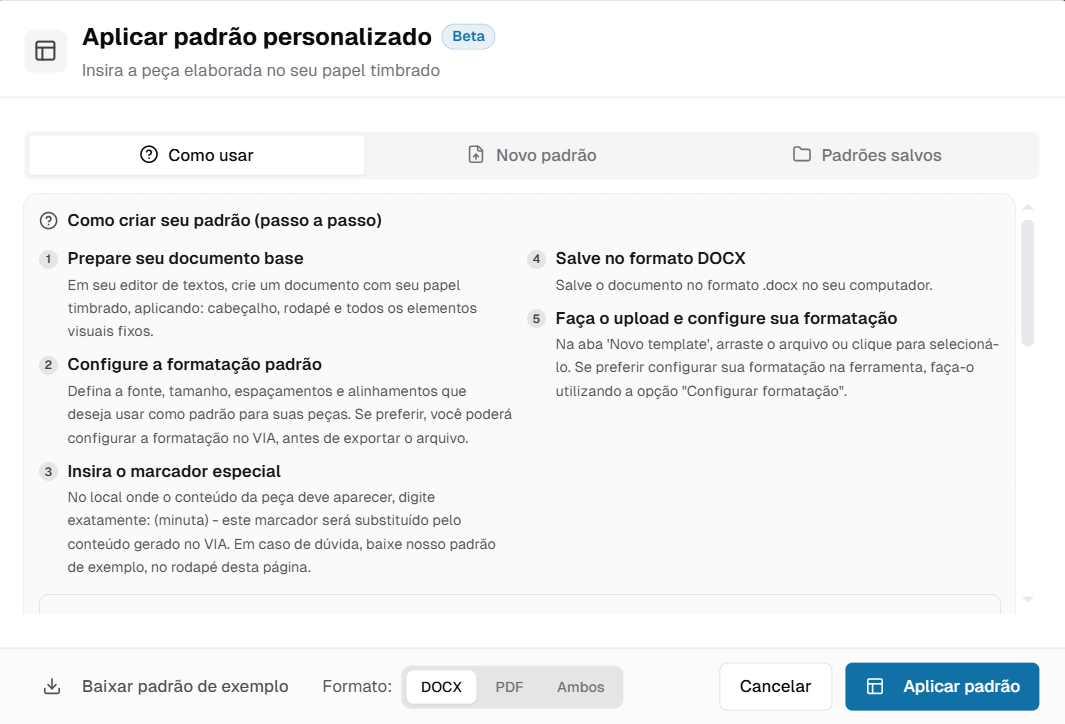Viewport: 1065px width, 724px height.
Task: Select the DOCX format option
Action: point(441,687)
